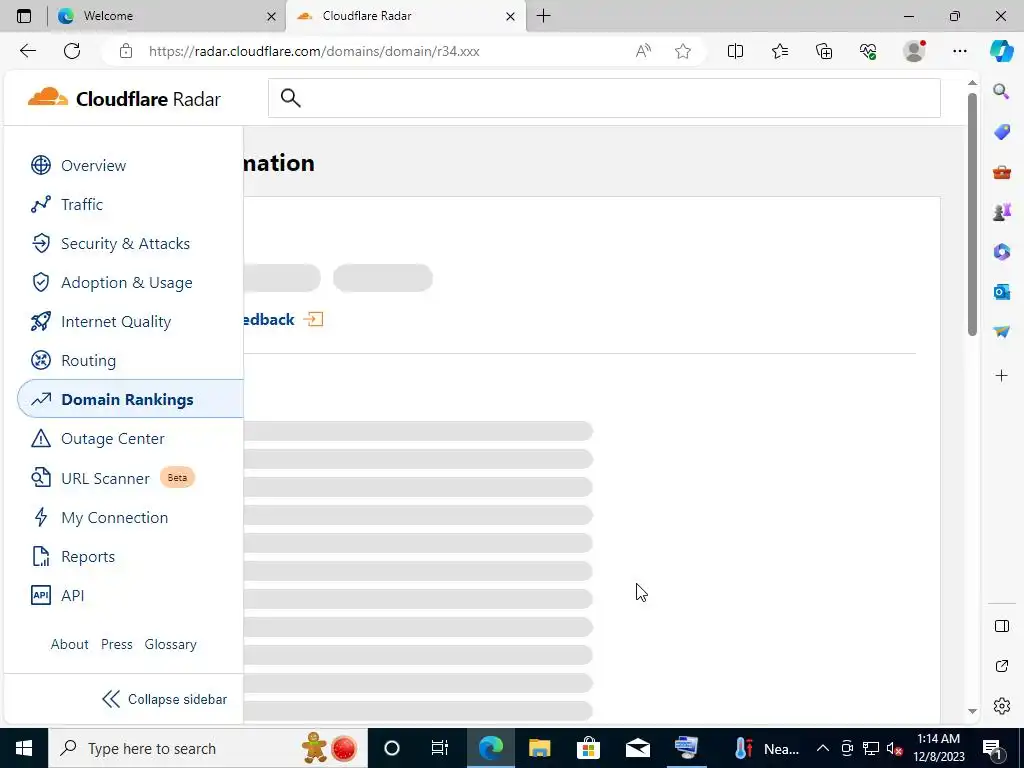This screenshot has height=768, width=1024.
Task: Go to Overview page
Action: (x=93, y=165)
